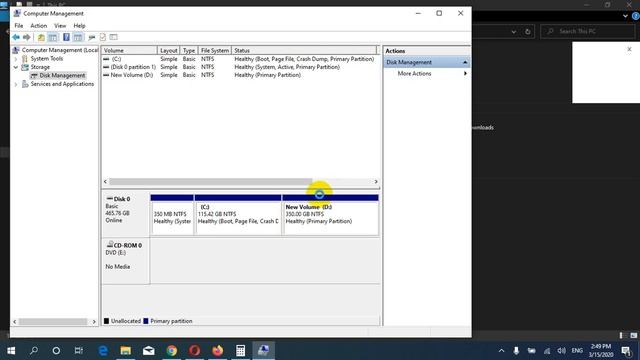Select the (C:) volume row
The height and width of the screenshot is (360, 640).
click(x=239, y=59)
